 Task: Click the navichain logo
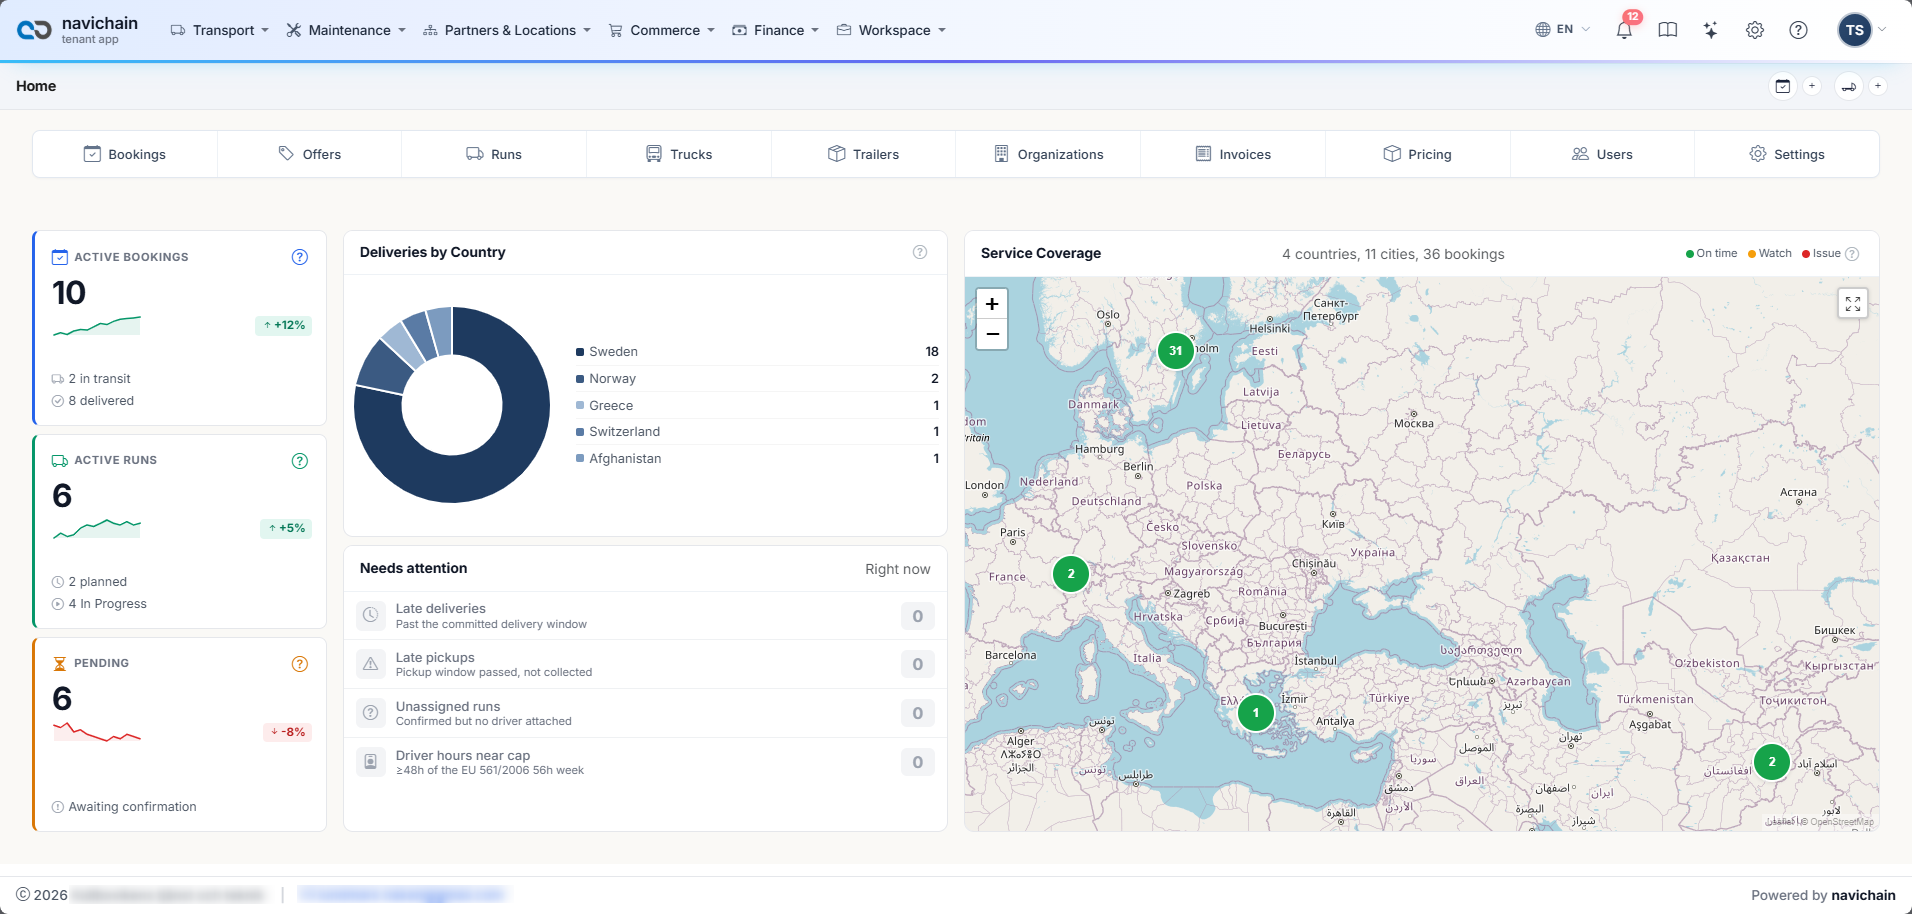(77, 30)
